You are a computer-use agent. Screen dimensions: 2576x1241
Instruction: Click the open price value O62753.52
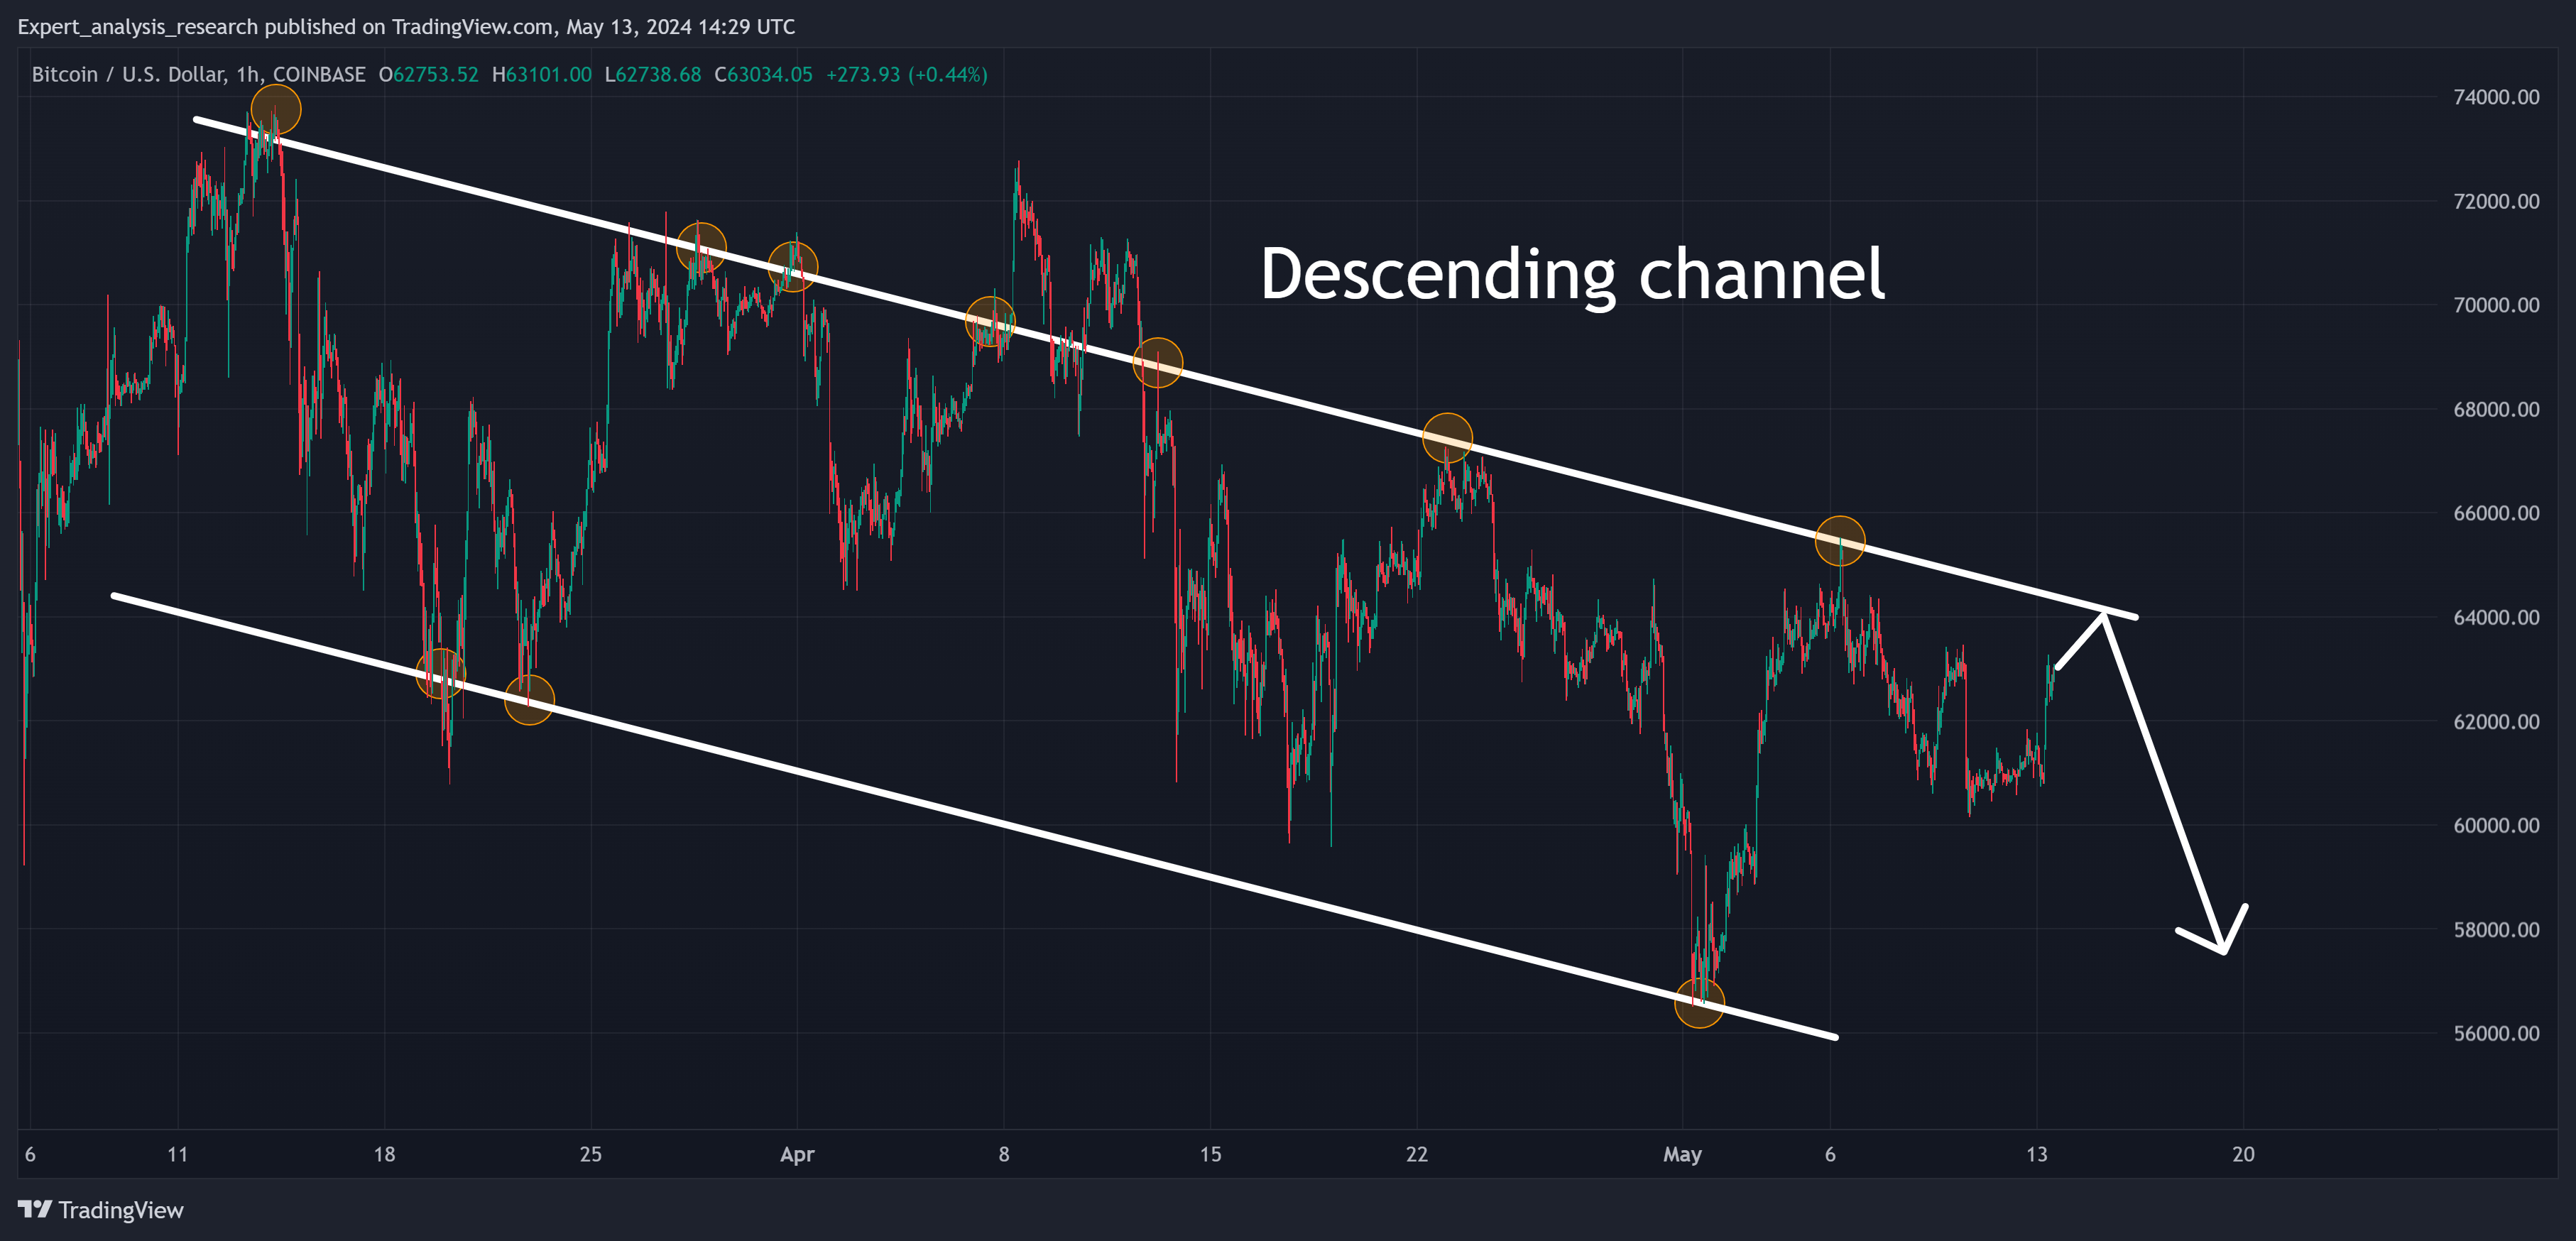(x=429, y=75)
